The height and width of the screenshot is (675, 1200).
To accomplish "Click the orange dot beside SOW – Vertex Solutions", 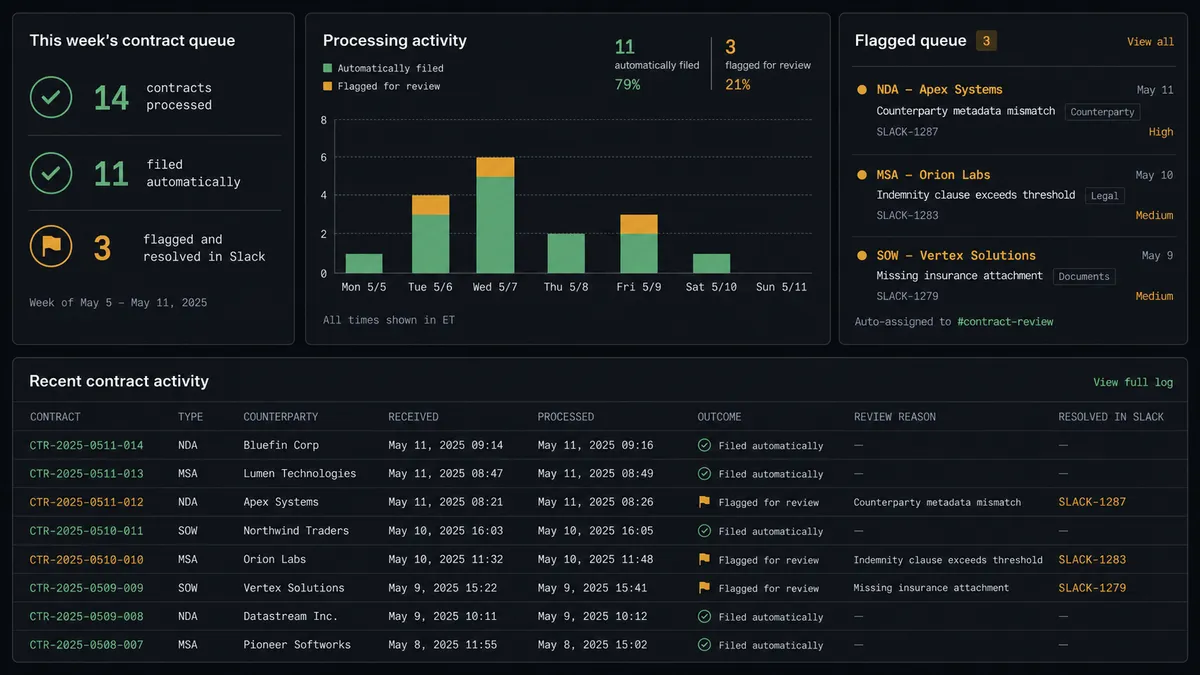I will click(862, 256).
